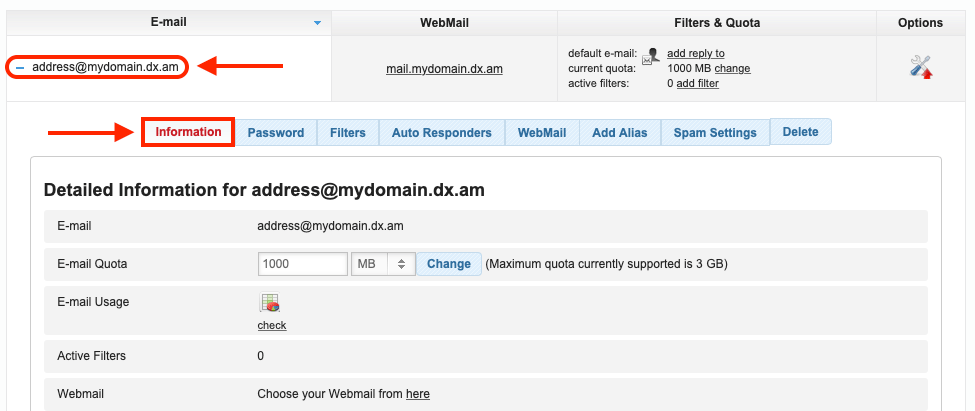This screenshot has width=975, height=411.
Task: Go to the Auto Responders tab
Action: pos(441,133)
